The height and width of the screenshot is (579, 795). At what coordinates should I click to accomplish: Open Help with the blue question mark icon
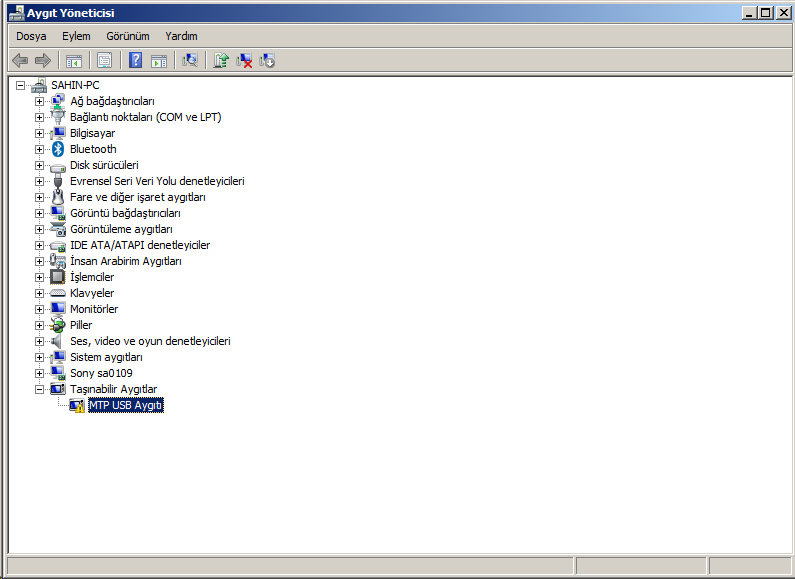pyautogui.click(x=135, y=61)
